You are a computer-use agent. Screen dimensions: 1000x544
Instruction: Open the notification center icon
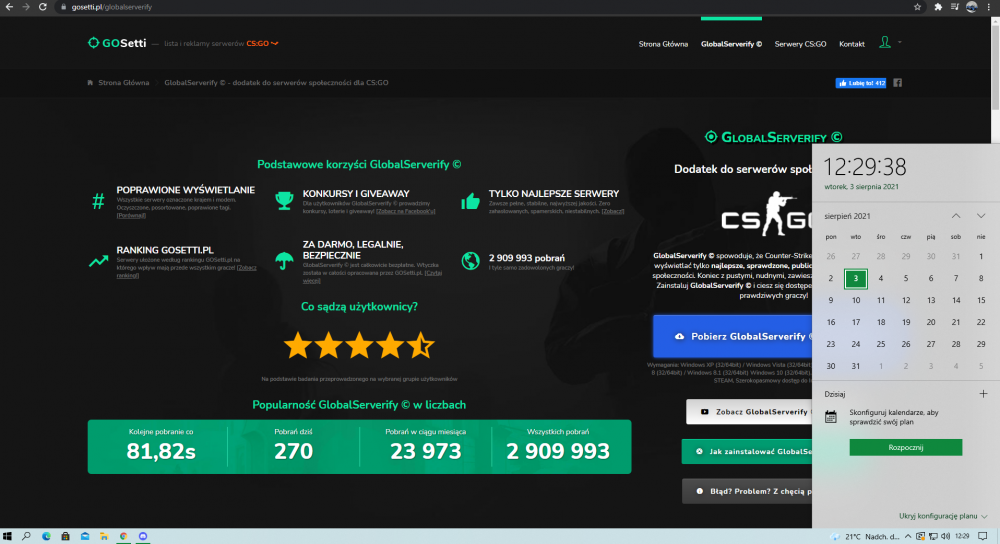pyautogui.click(x=983, y=536)
